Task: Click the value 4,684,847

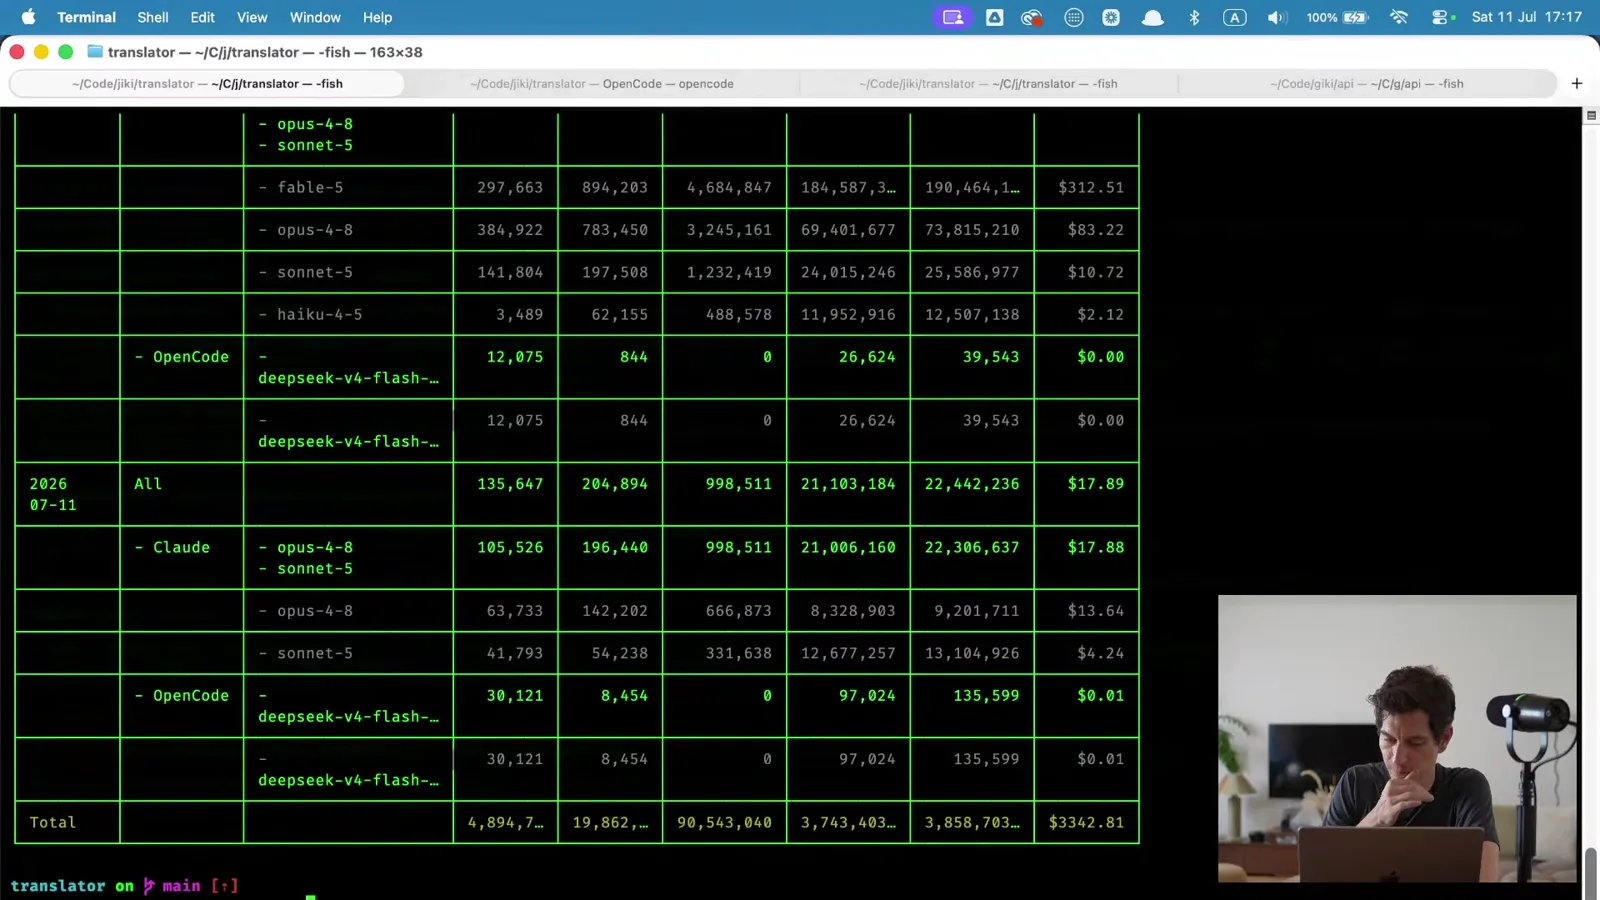Action: coord(729,188)
